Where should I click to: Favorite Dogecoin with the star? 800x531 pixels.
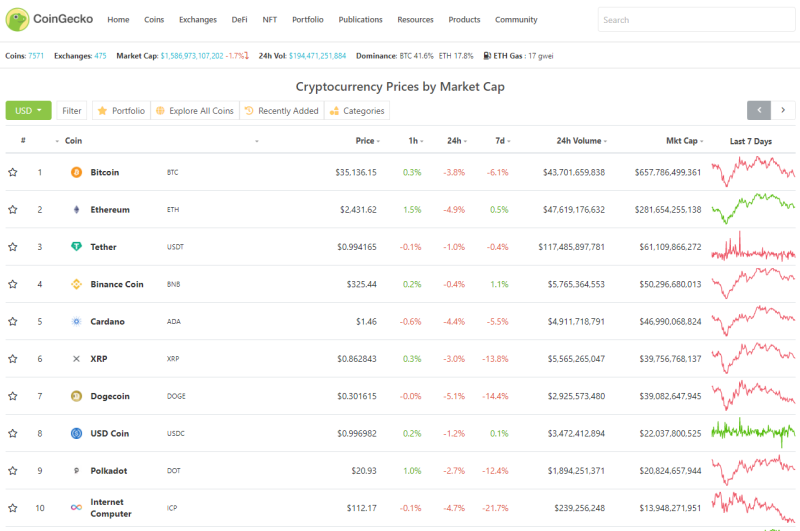click(x=13, y=396)
